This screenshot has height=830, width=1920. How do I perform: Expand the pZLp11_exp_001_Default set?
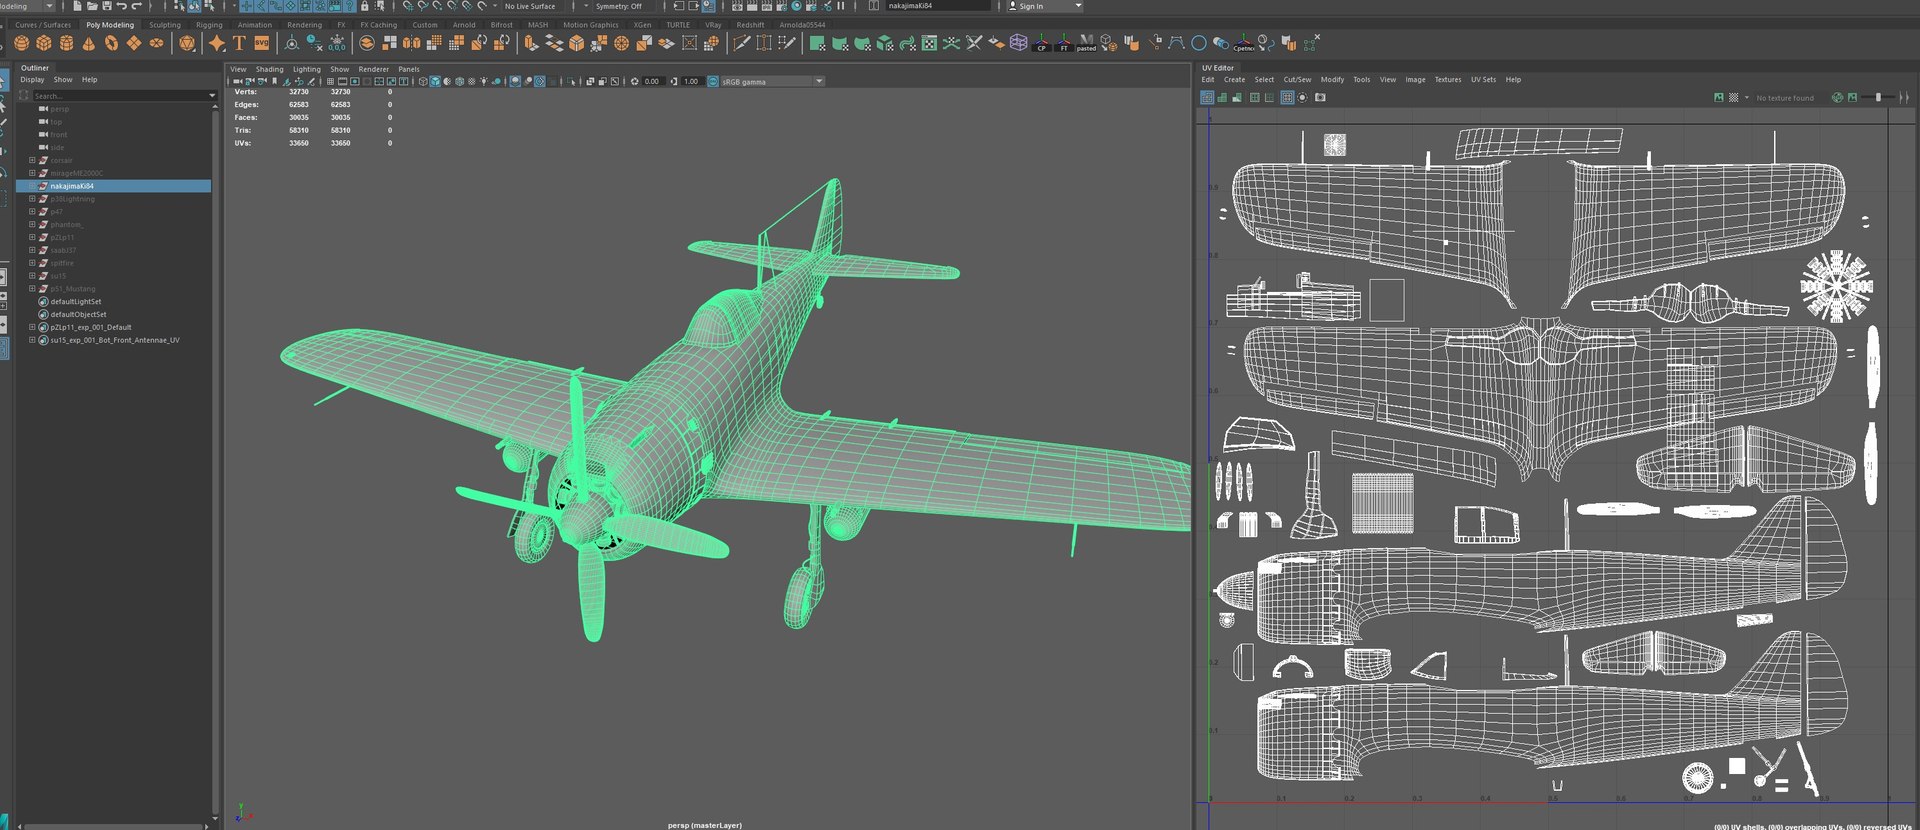pyautogui.click(x=32, y=327)
